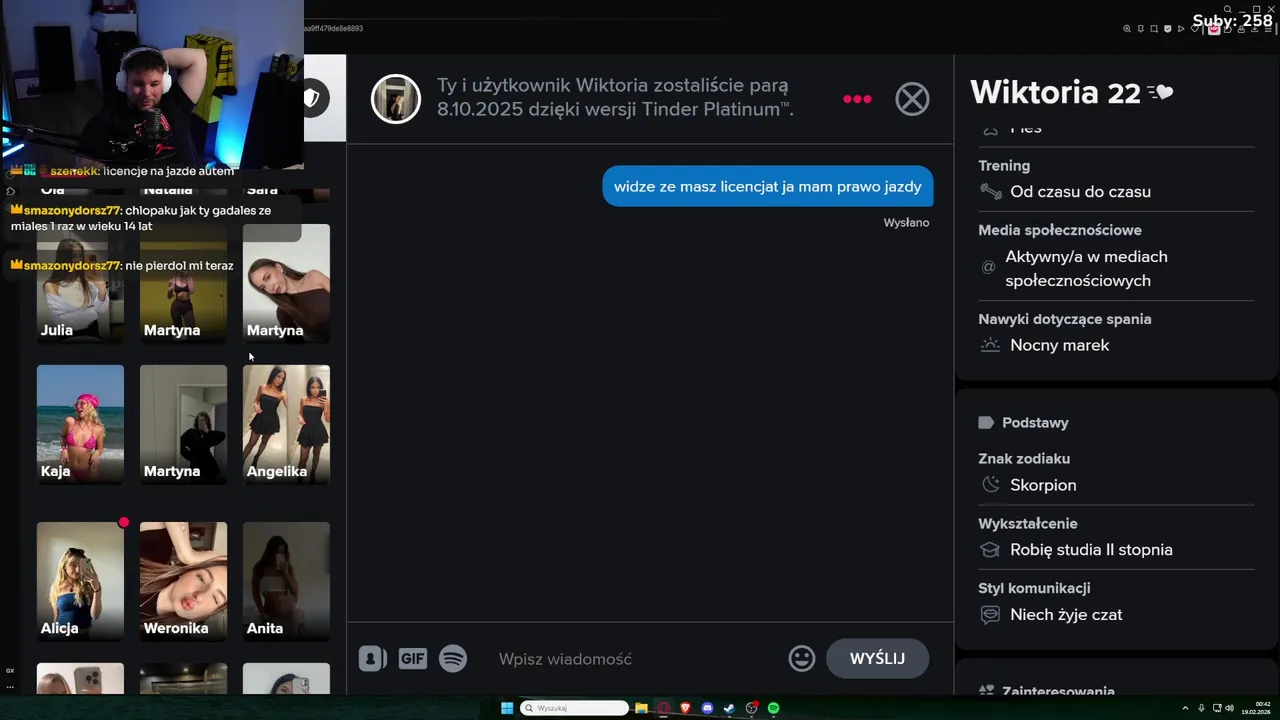The width and height of the screenshot is (1280, 720).
Task: Click the dumbbell icon next to 'Od czasu do czasu'
Action: click(990, 191)
